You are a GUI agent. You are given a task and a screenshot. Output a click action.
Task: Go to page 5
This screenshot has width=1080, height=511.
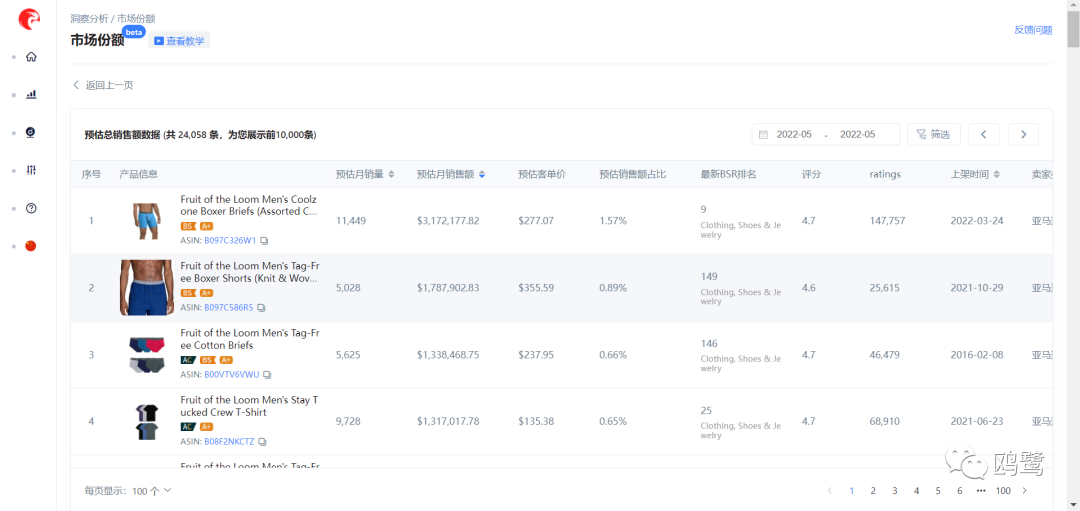click(937, 491)
